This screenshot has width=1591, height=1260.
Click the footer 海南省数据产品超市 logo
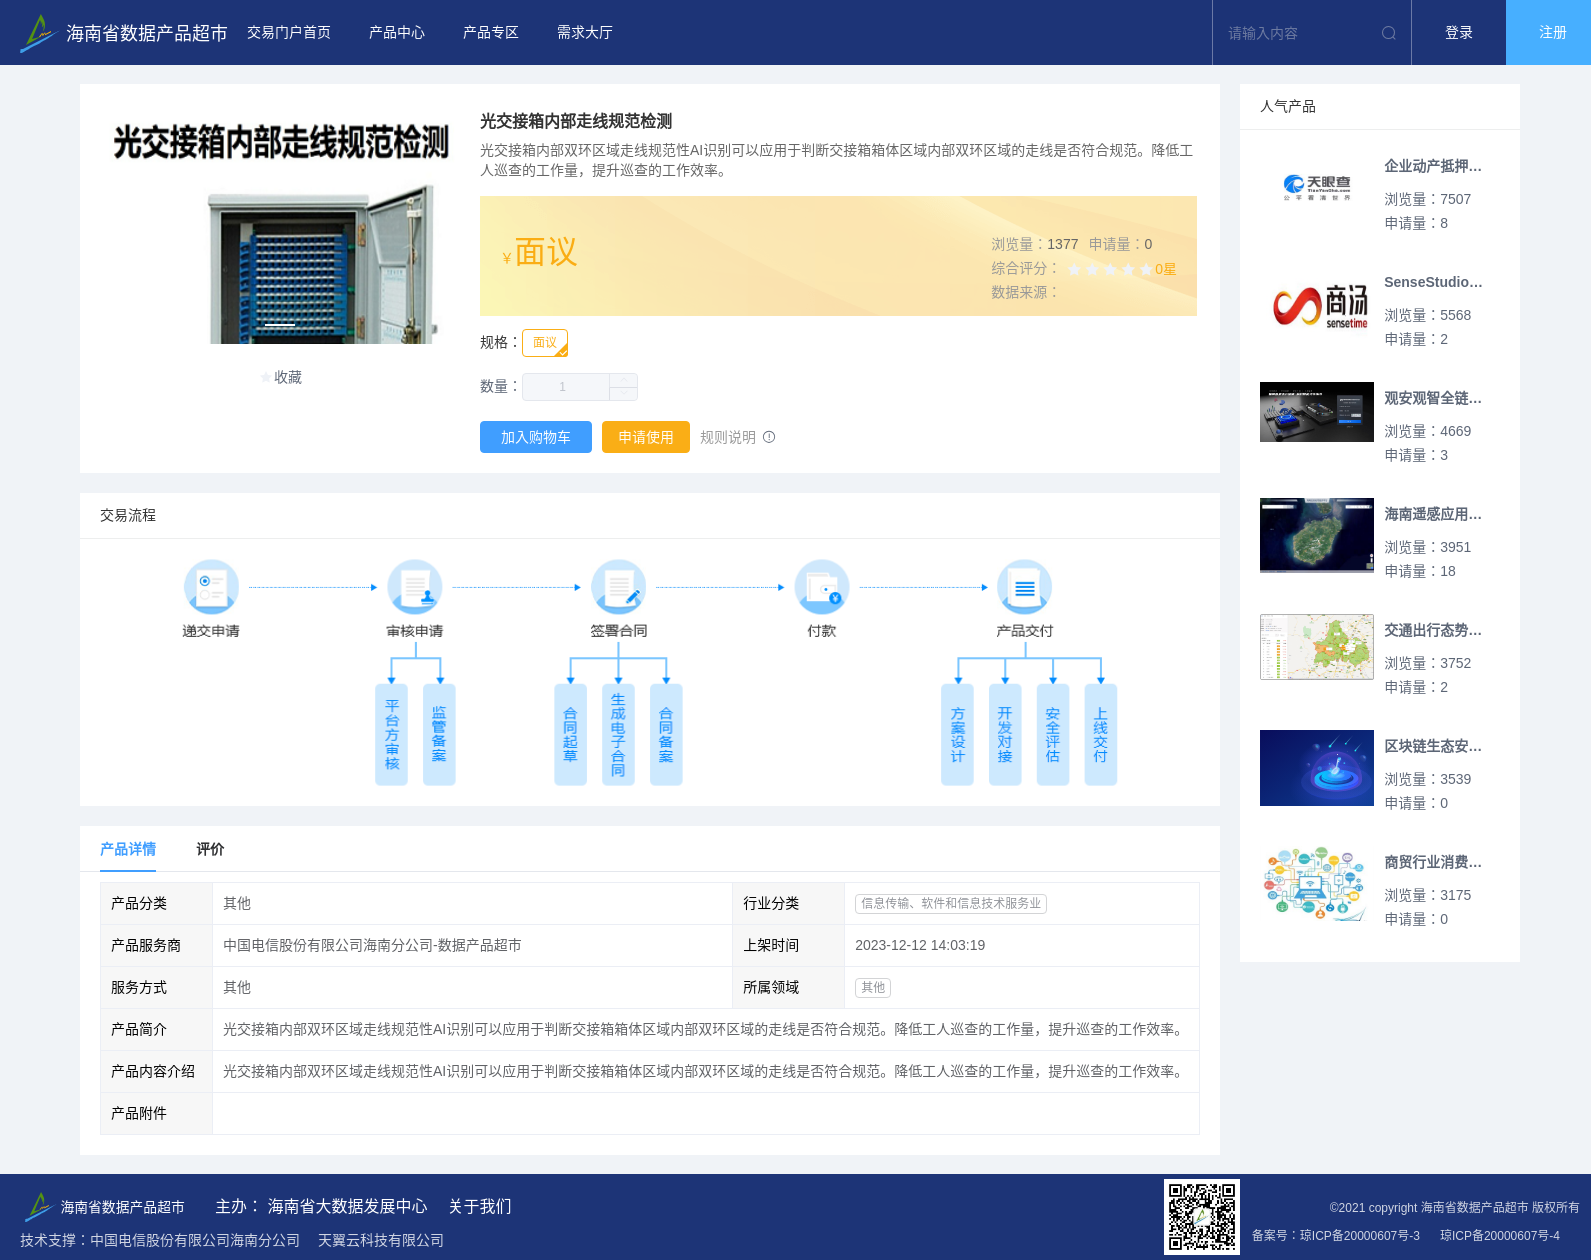coord(105,1206)
